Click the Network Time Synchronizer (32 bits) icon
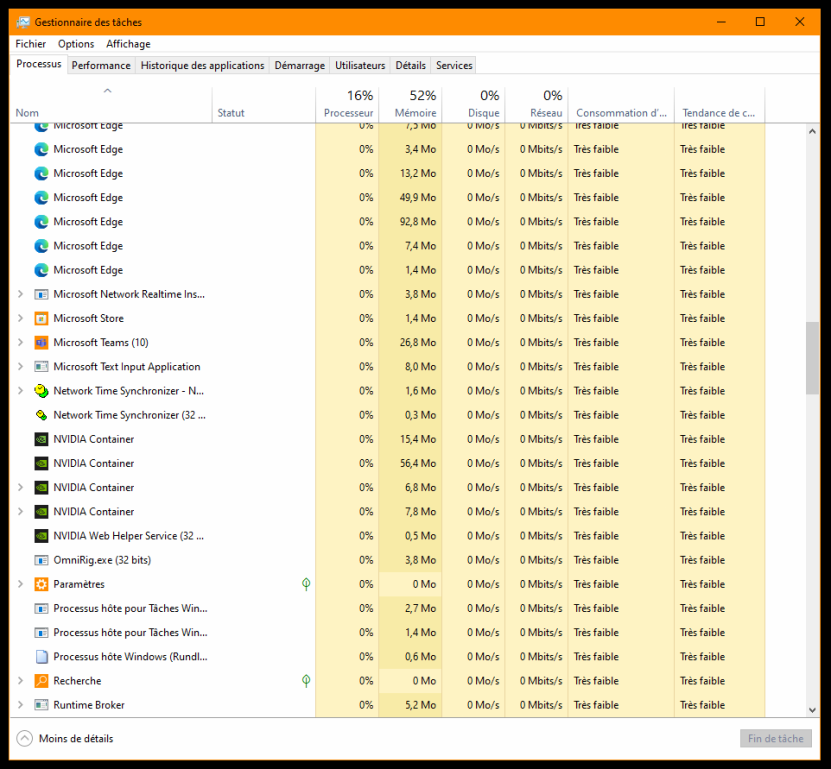831x769 pixels. tap(41, 415)
